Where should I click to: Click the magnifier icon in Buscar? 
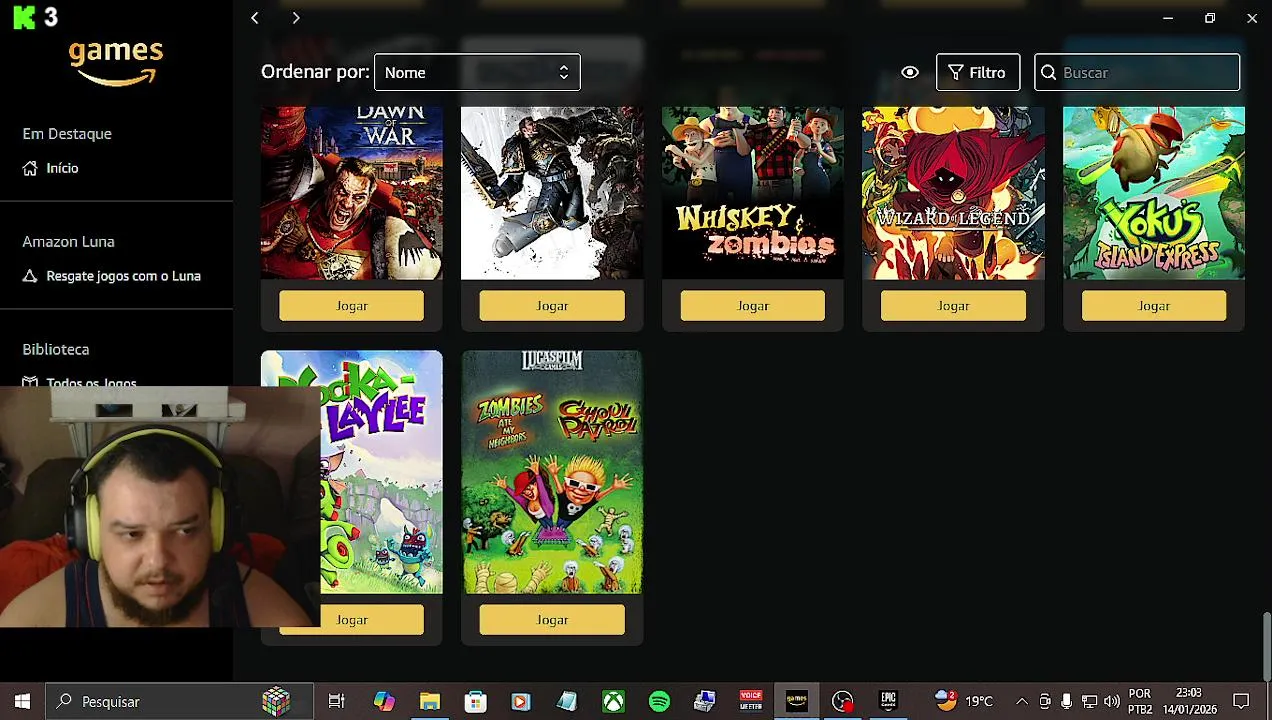click(x=1048, y=72)
